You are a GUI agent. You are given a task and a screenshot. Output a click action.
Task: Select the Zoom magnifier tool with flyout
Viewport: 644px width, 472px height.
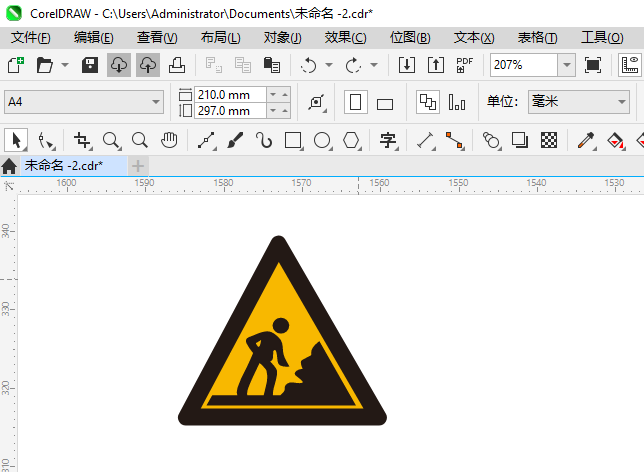click(x=111, y=140)
